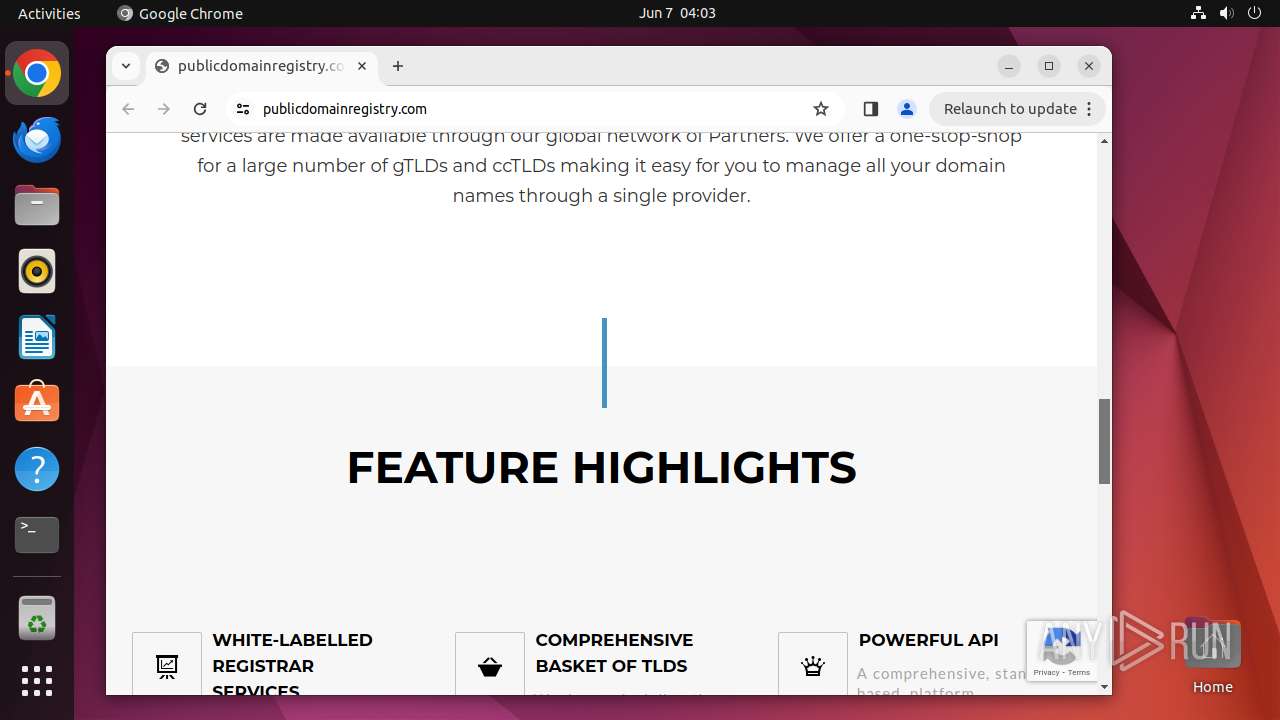Viewport: 1280px width, 720px height.
Task: View site information icon
Action: [x=242, y=109]
